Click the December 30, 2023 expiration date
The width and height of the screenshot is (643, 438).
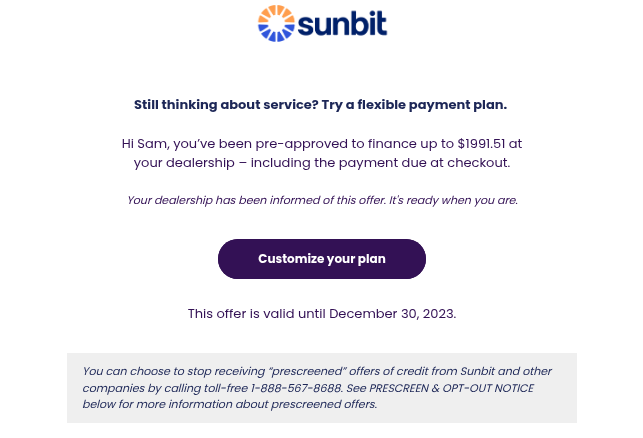coord(392,313)
